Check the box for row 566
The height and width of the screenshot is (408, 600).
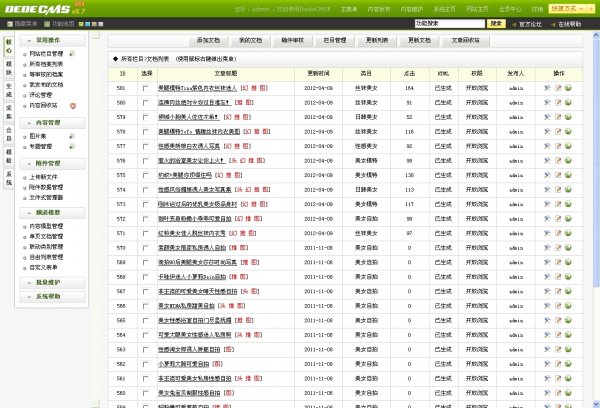click(145, 306)
